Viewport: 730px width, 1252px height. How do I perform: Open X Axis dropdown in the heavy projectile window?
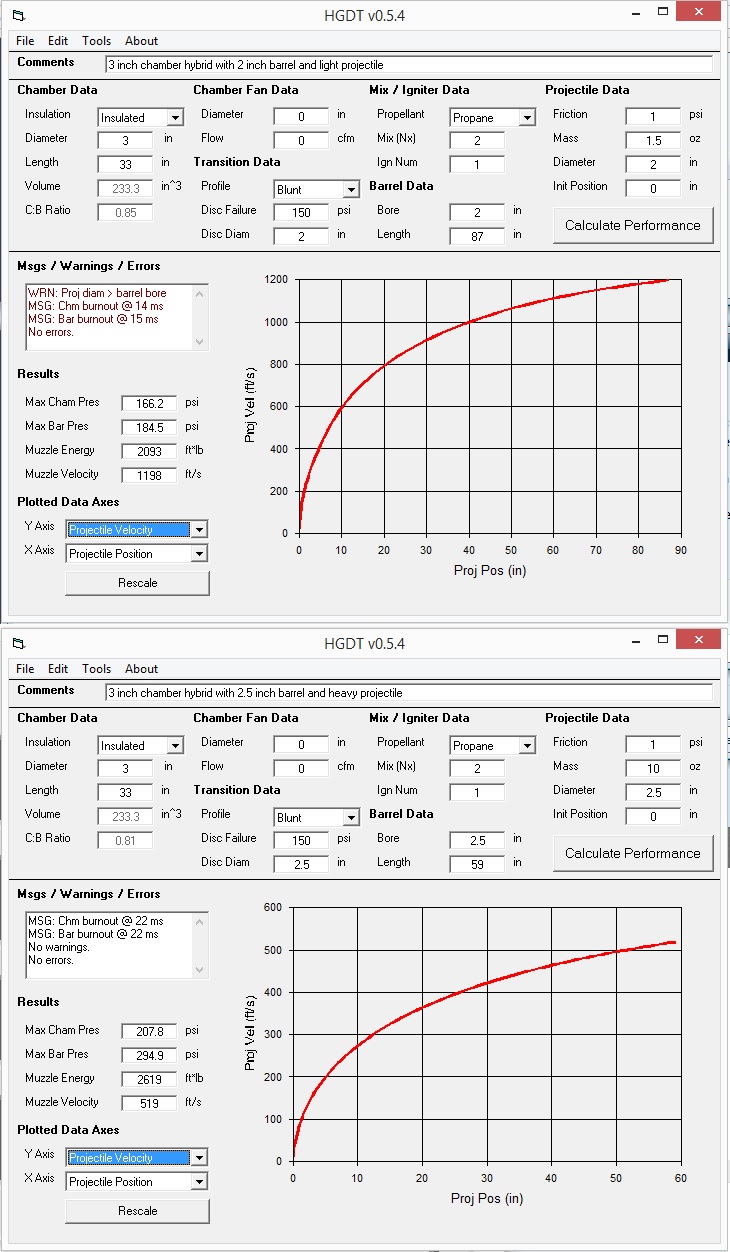[x=199, y=1182]
